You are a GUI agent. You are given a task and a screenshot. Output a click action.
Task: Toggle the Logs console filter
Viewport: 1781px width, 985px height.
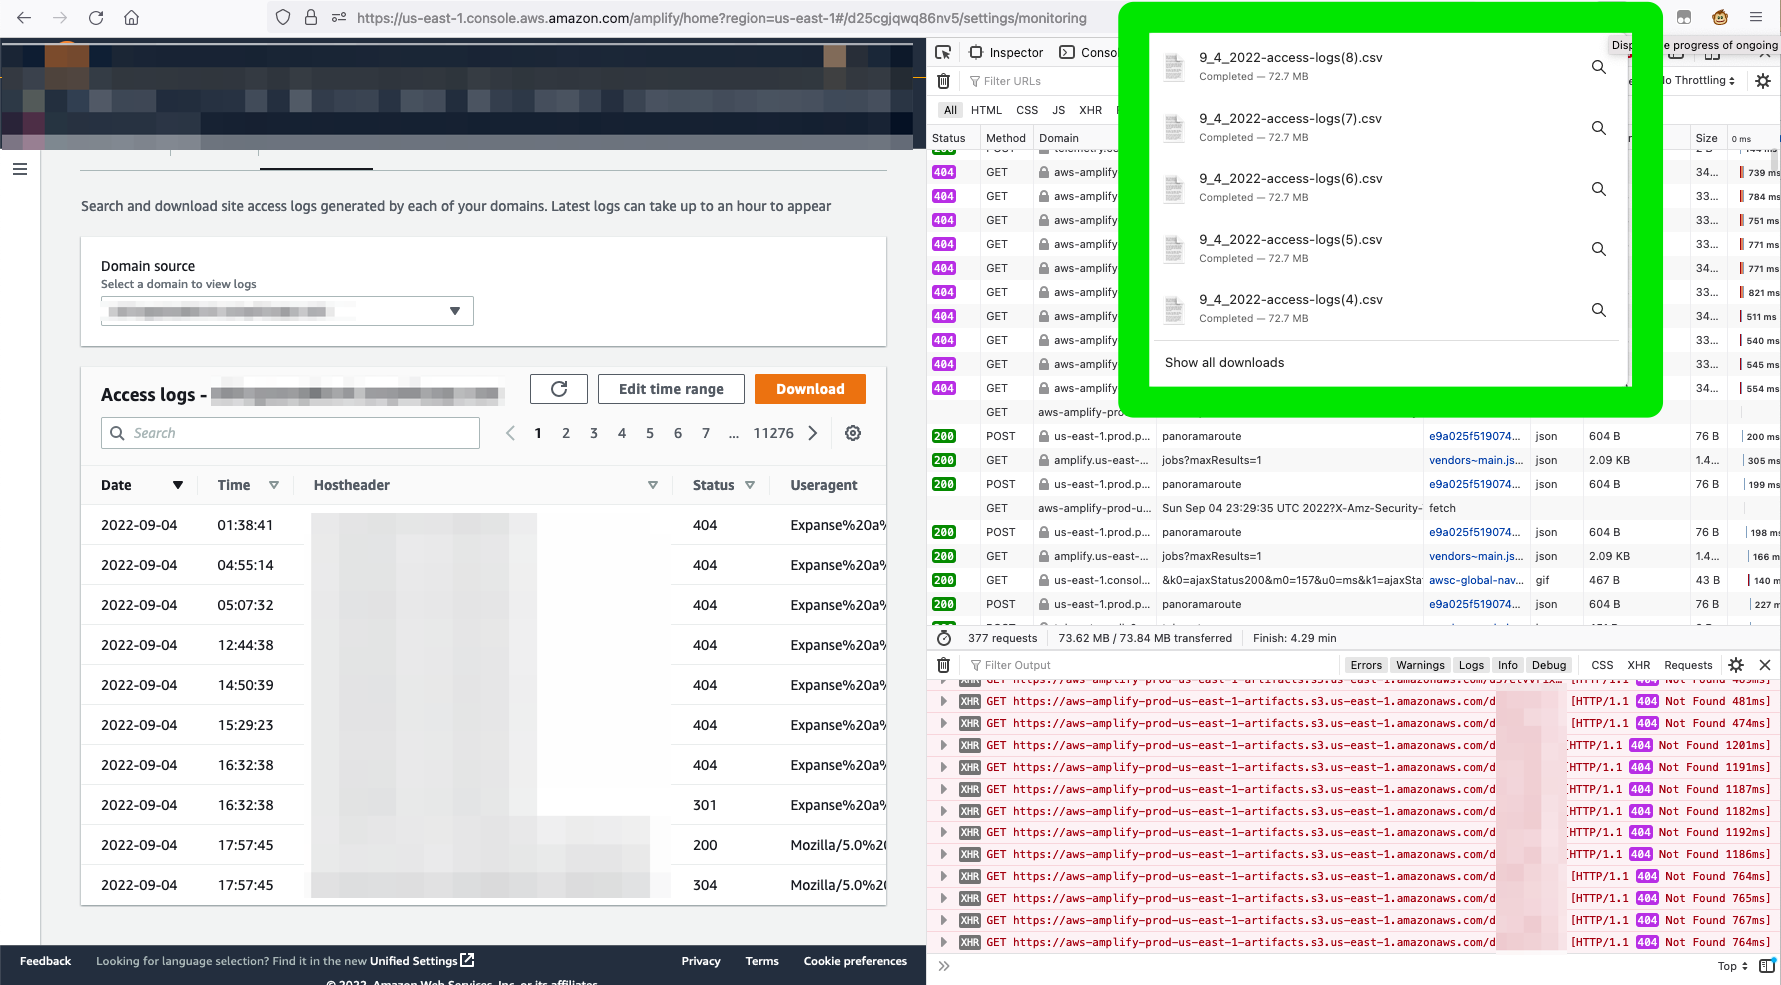coord(1471,665)
